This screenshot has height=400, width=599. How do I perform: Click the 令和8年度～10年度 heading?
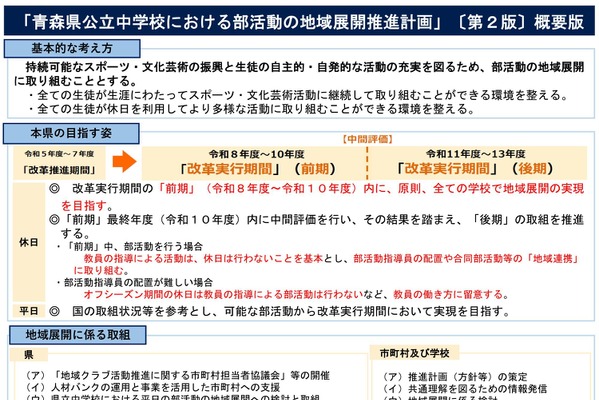pyautogui.click(x=257, y=154)
